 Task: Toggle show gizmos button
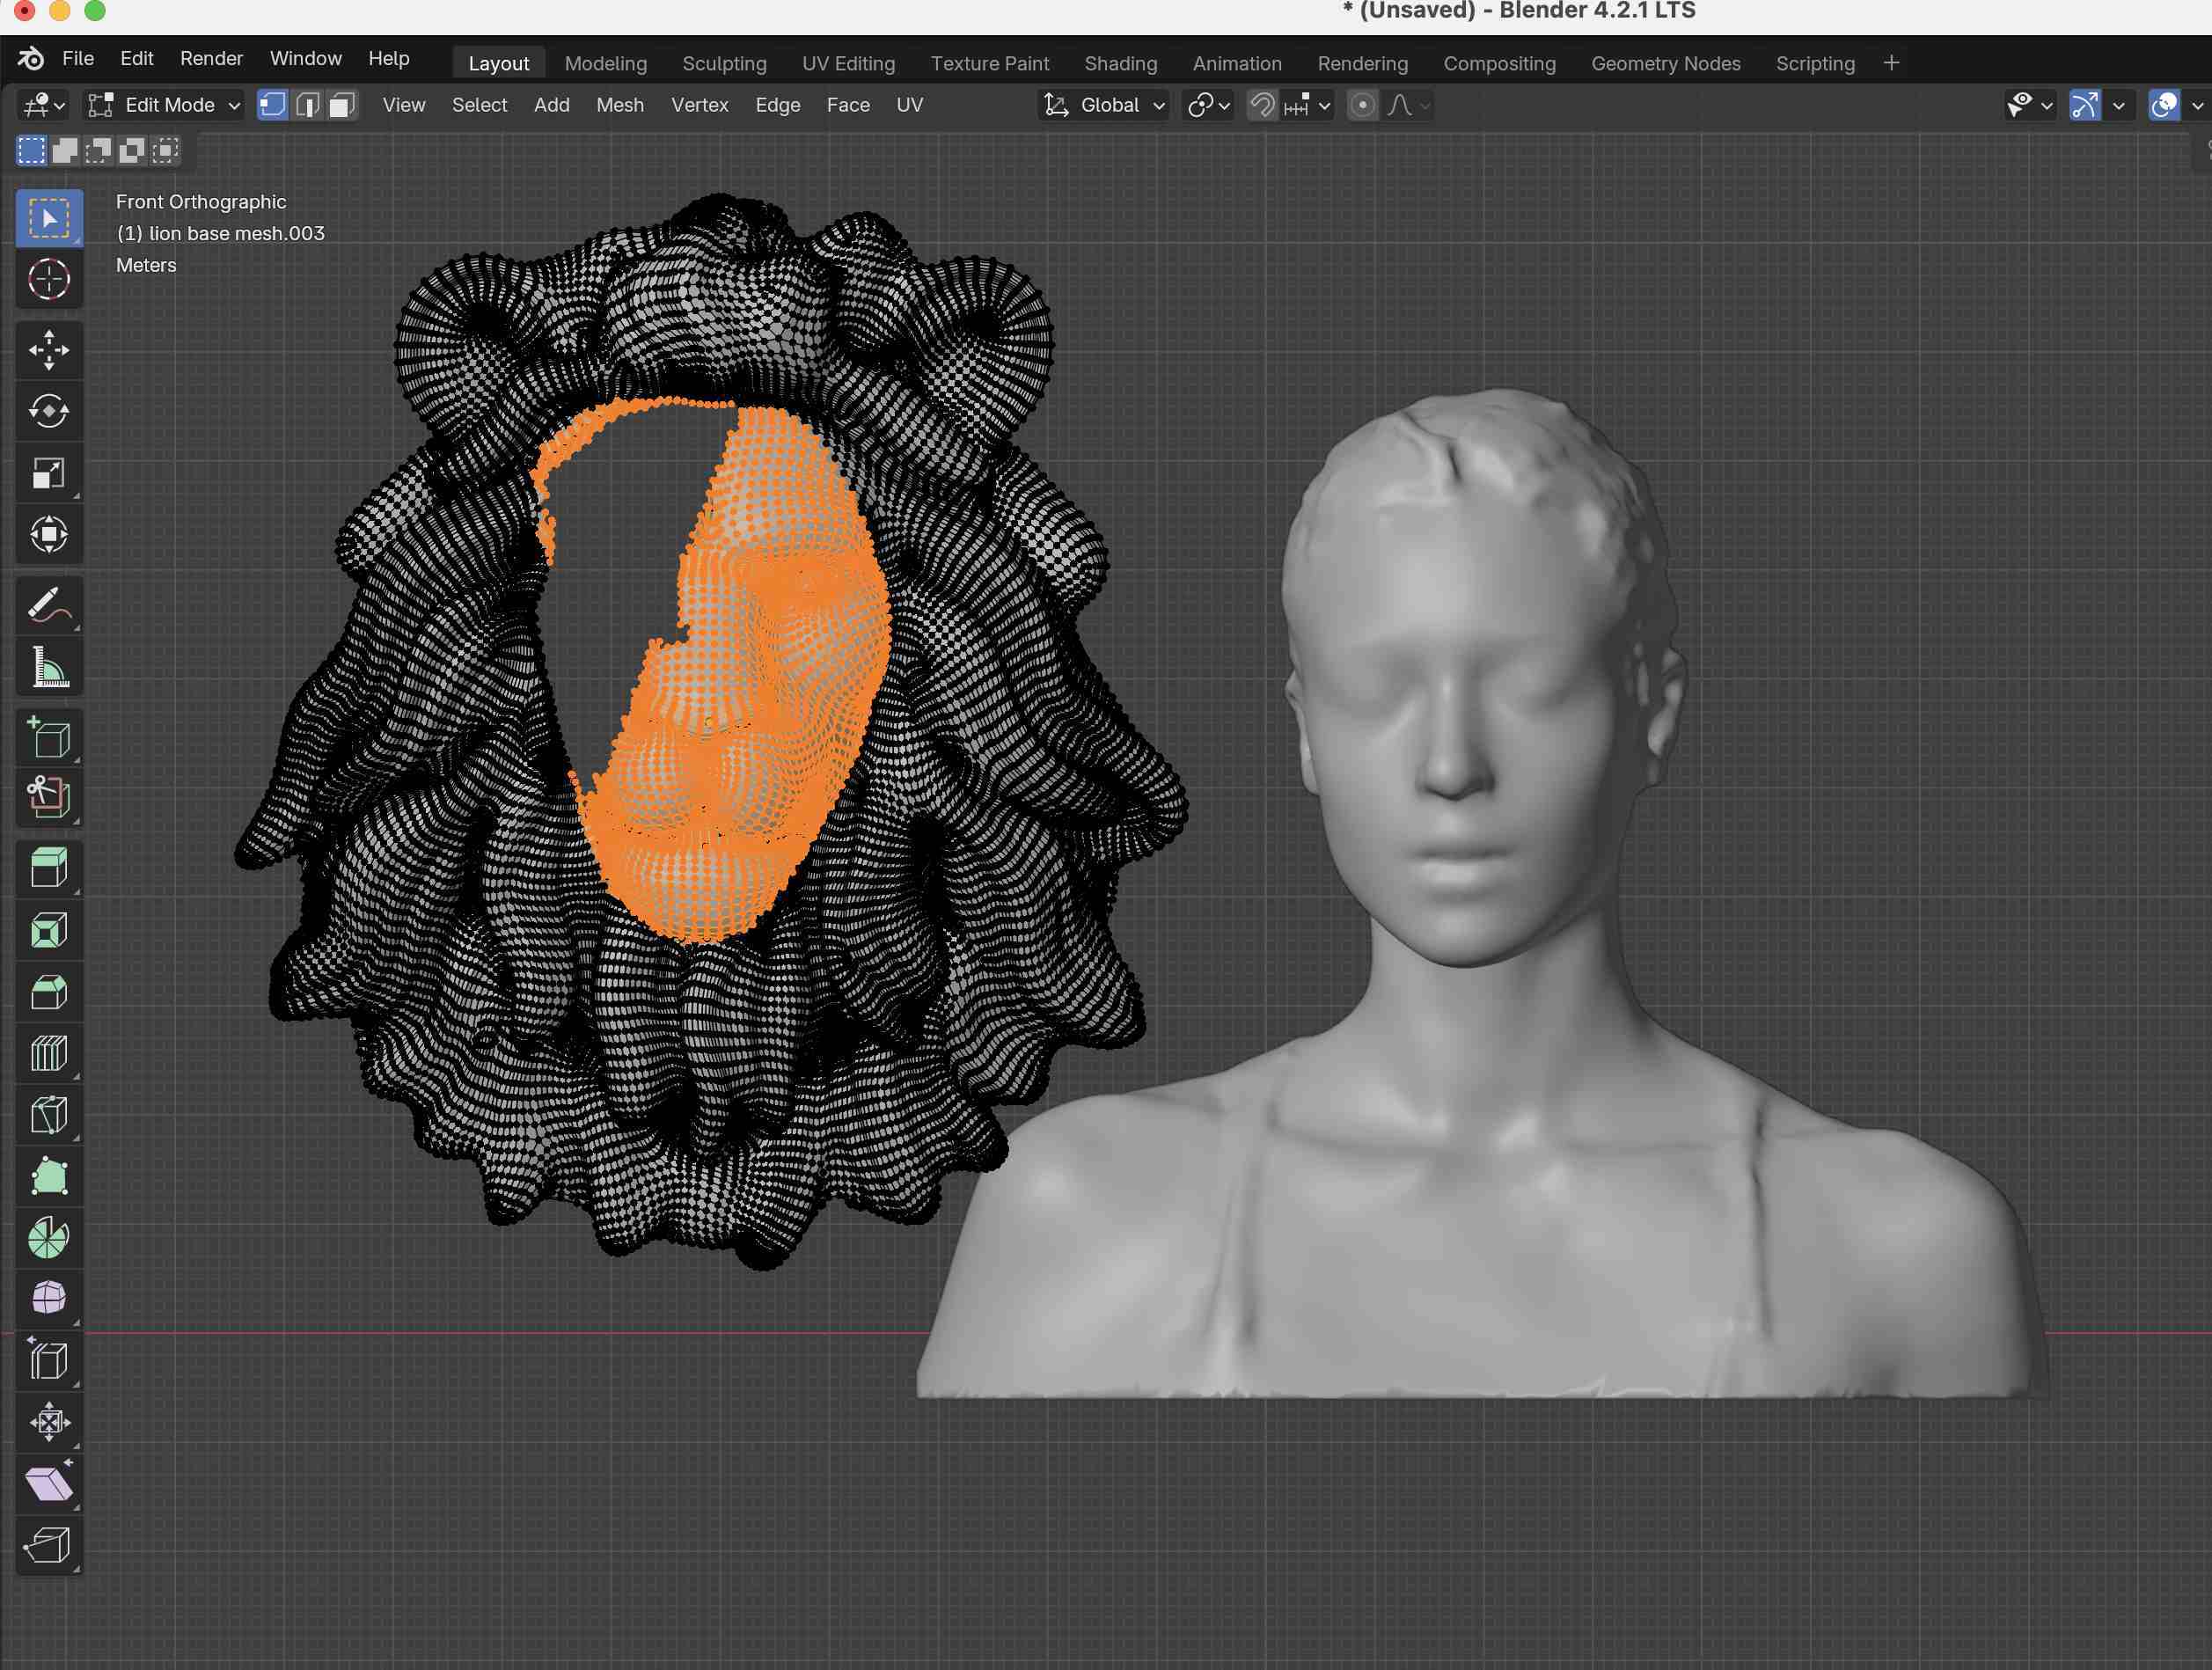pyautogui.click(x=2085, y=105)
